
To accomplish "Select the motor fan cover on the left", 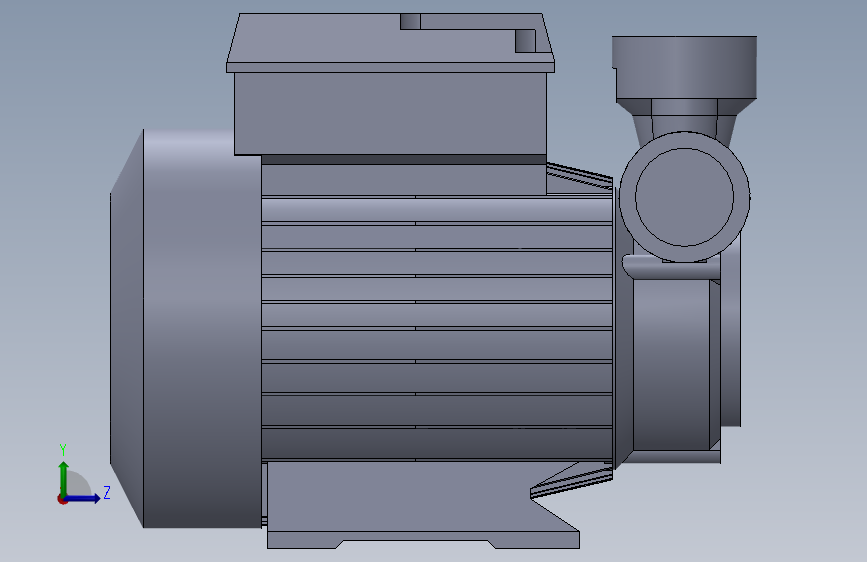I will pos(186,329).
